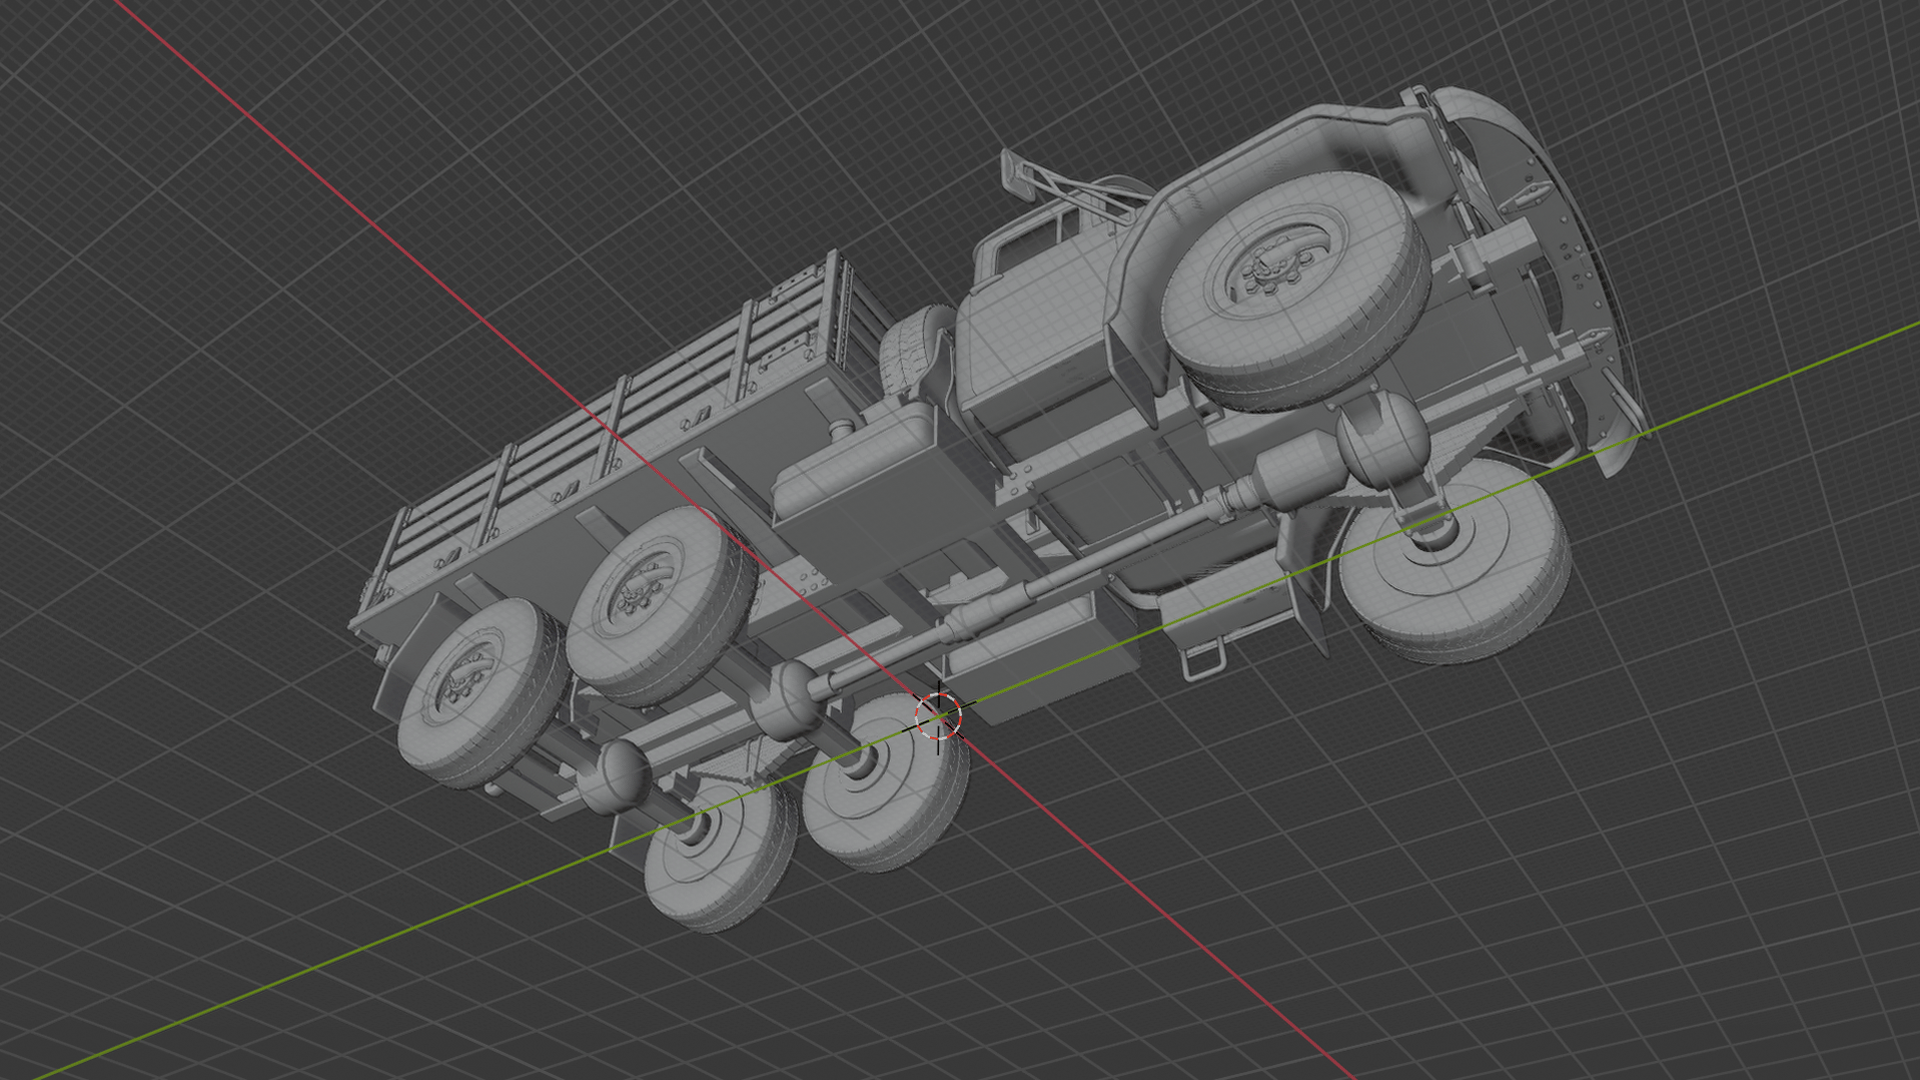The width and height of the screenshot is (1920, 1080).
Task: Select the hanging step bracket below the cab
Action: coord(1203,660)
